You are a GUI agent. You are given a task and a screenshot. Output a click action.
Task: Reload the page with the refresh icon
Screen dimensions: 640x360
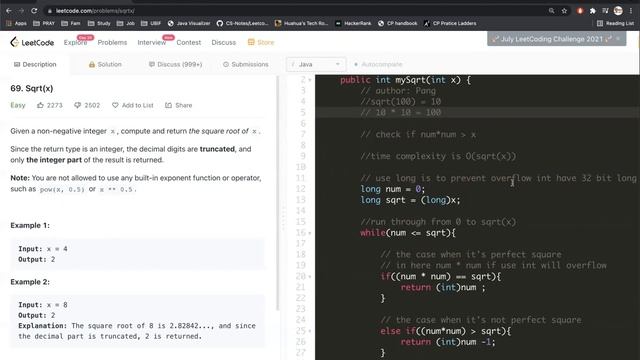pos(34,11)
